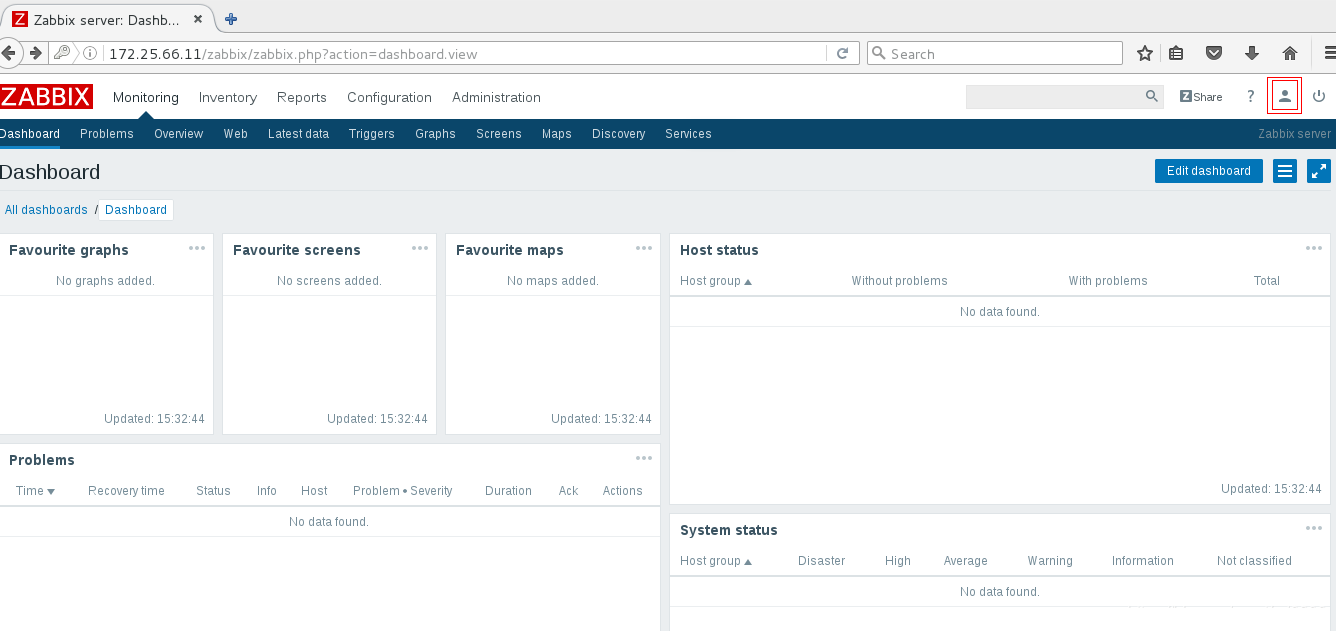This screenshot has height=631, width=1336.
Task: Click the Zabbix Share link
Action: (1201, 97)
